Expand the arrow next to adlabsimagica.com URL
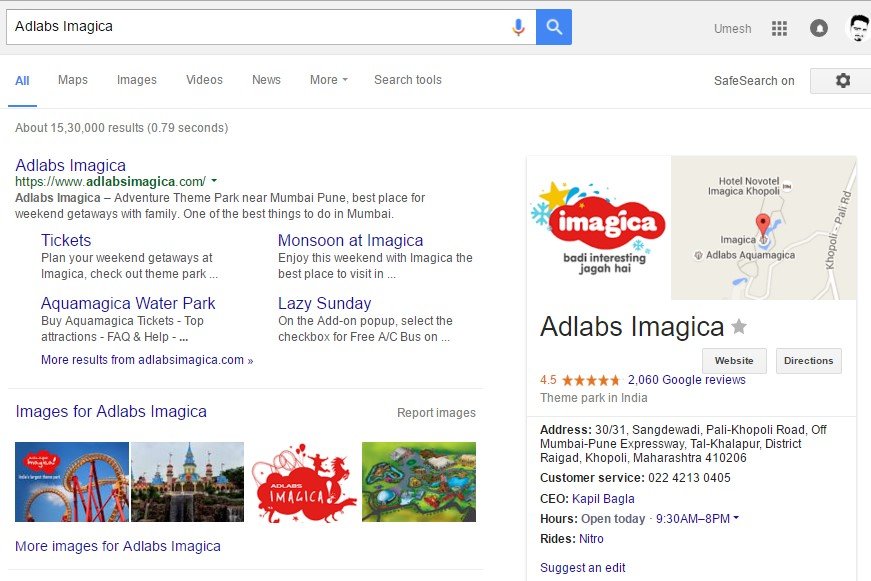871x581 pixels. (x=214, y=181)
